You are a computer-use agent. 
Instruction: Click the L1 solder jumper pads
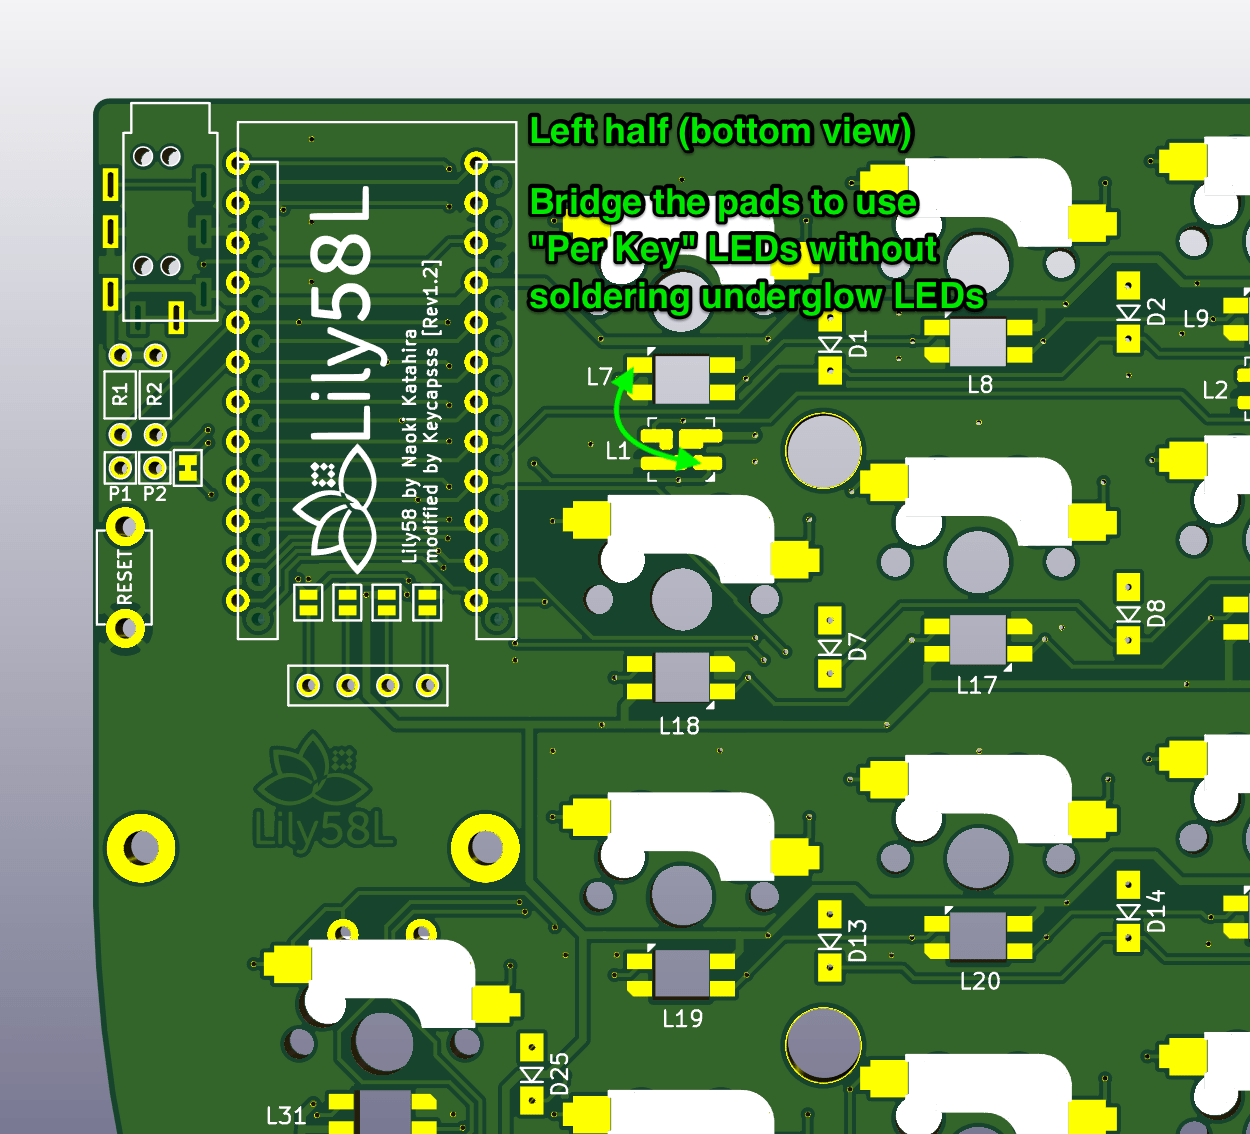[x=681, y=450]
